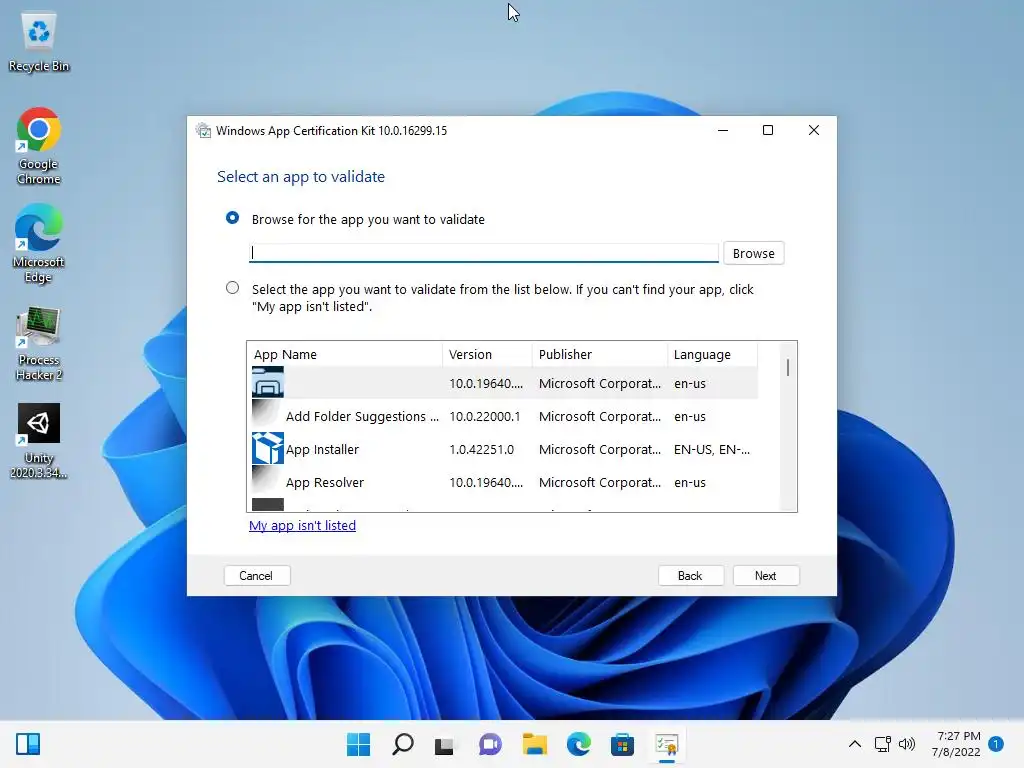Open File Explorer from the taskbar
This screenshot has height=768, width=1024.
click(x=534, y=744)
